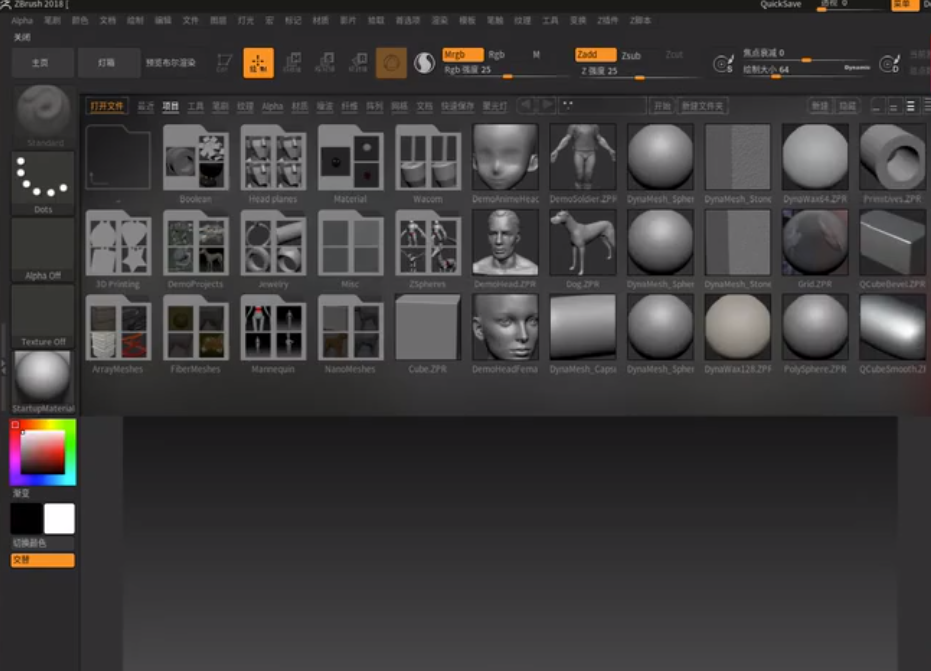Click the Home Page (主页) button
Screen dimensions: 931x671
point(43,63)
